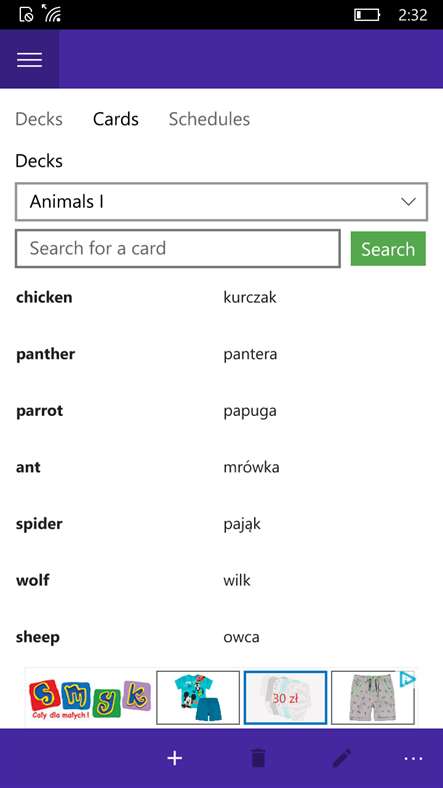Select the spider card row

click(x=222, y=524)
